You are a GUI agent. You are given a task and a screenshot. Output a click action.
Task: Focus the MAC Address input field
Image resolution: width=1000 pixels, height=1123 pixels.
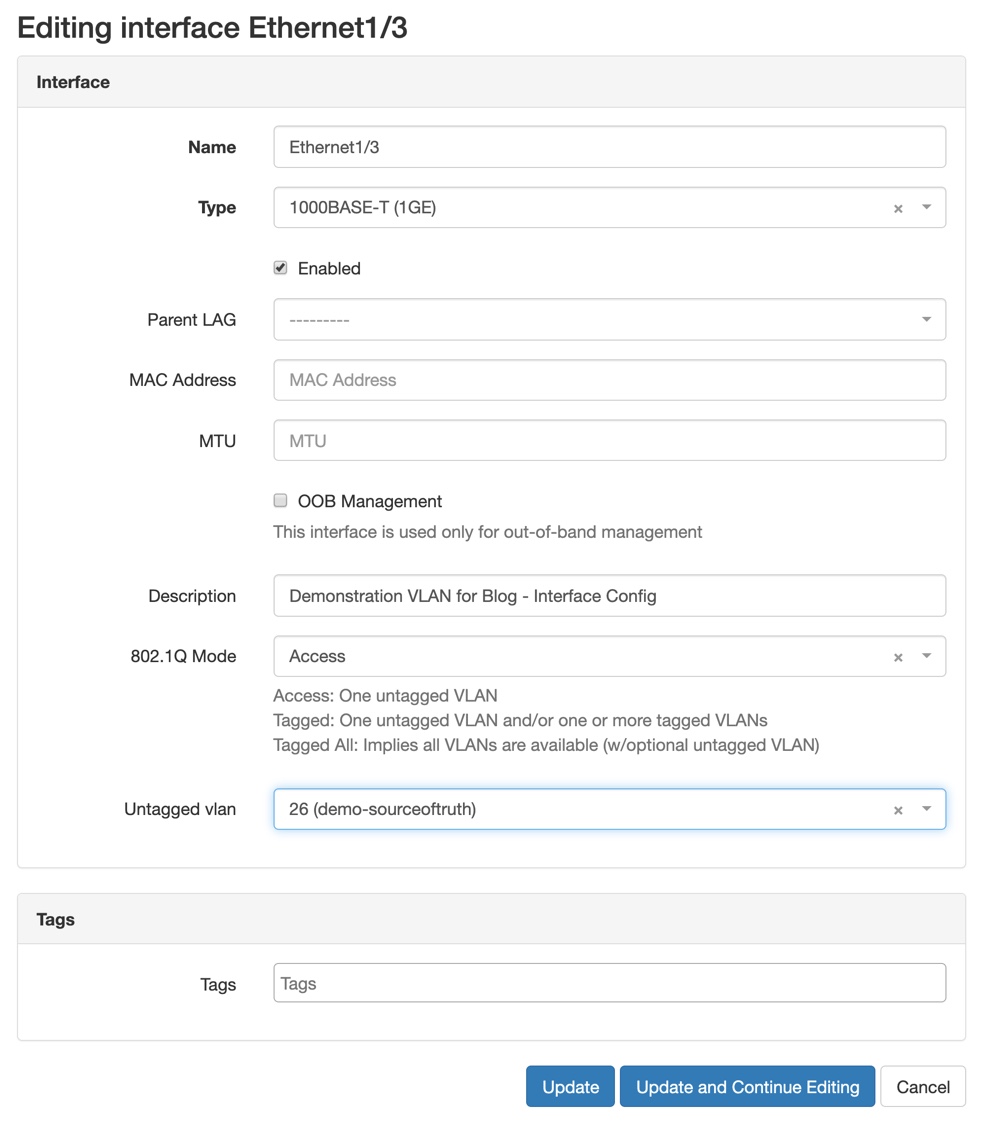pos(609,380)
